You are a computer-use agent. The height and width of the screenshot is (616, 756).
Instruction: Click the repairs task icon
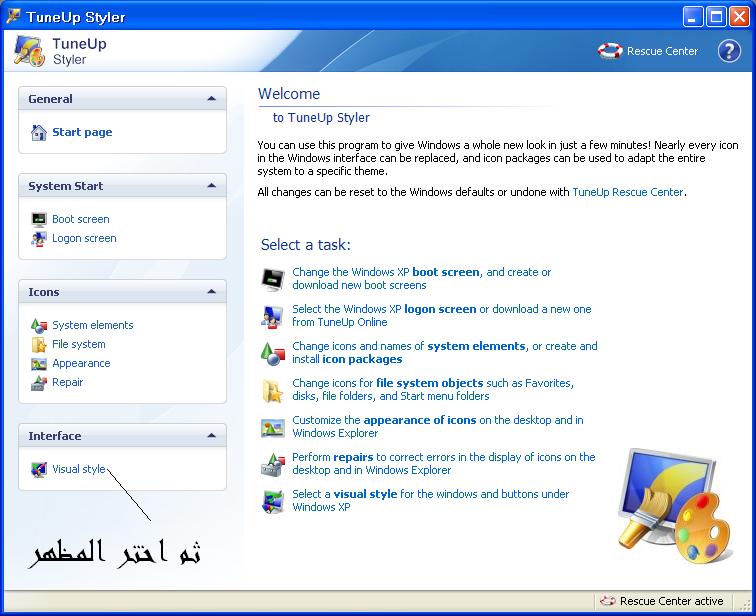click(x=273, y=464)
